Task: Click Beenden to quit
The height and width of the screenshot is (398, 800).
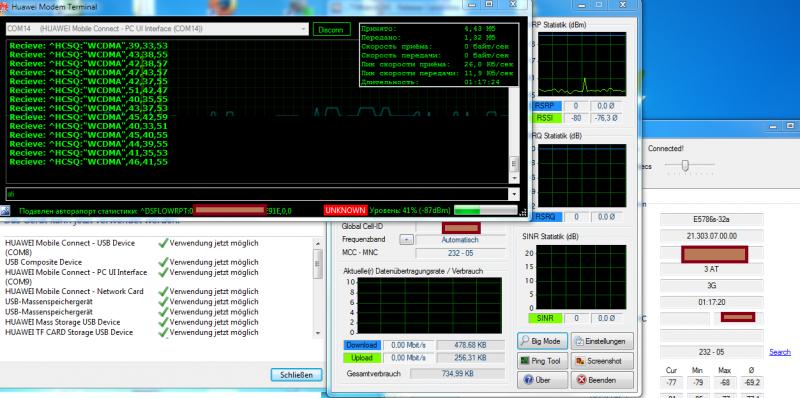Action: click(602, 380)
